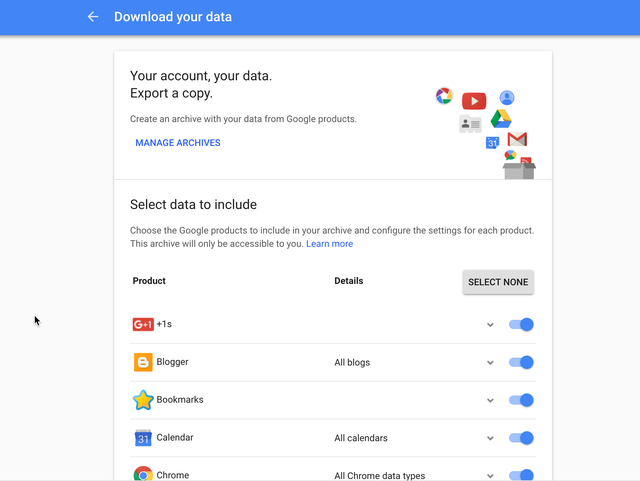Click the Bookmarks star icon

tap(143, 400)
